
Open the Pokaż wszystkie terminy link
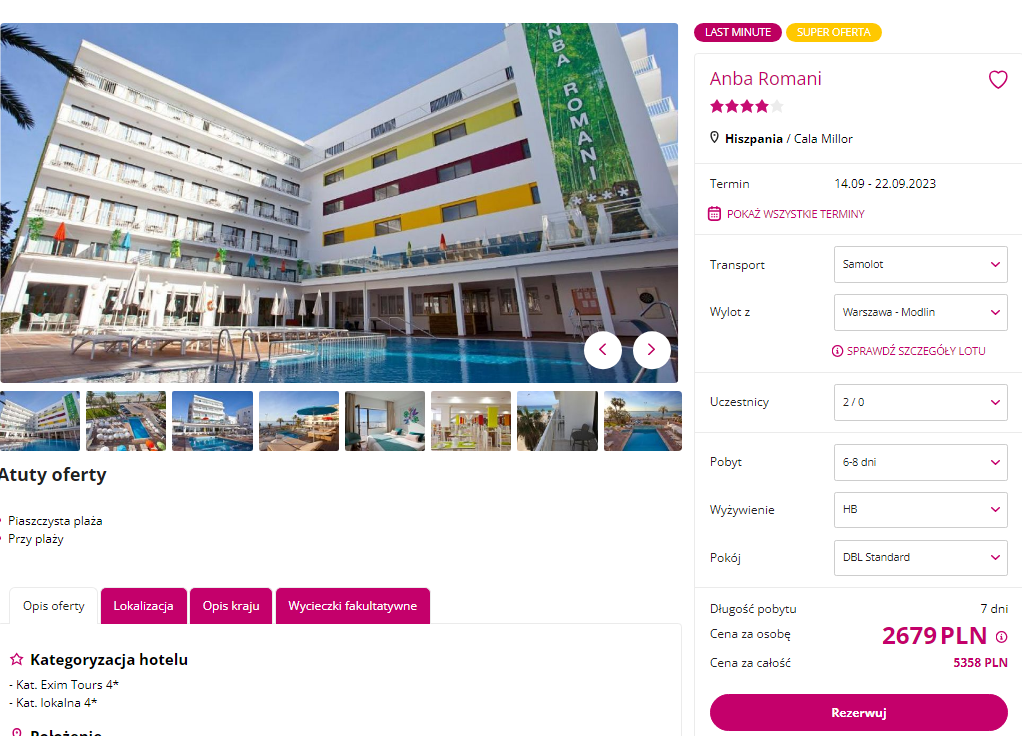point(795,214)
